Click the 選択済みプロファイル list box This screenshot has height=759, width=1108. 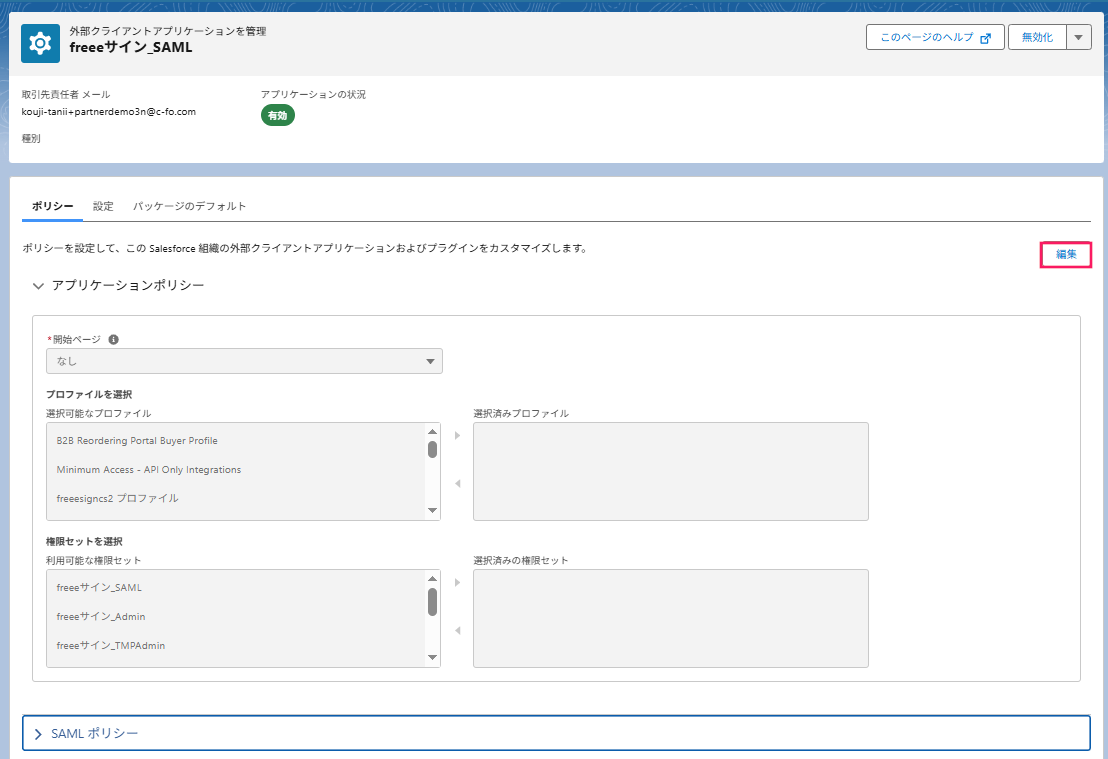(x=671, y=471)
